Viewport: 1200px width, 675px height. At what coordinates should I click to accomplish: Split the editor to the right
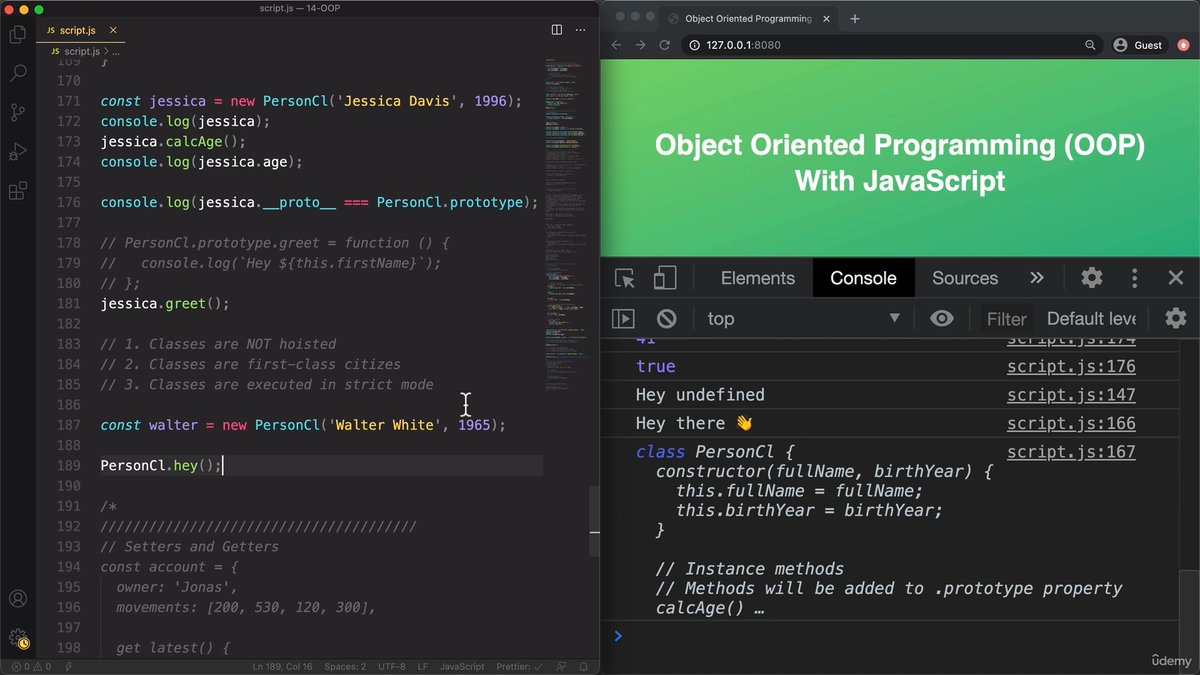point(557,30)
